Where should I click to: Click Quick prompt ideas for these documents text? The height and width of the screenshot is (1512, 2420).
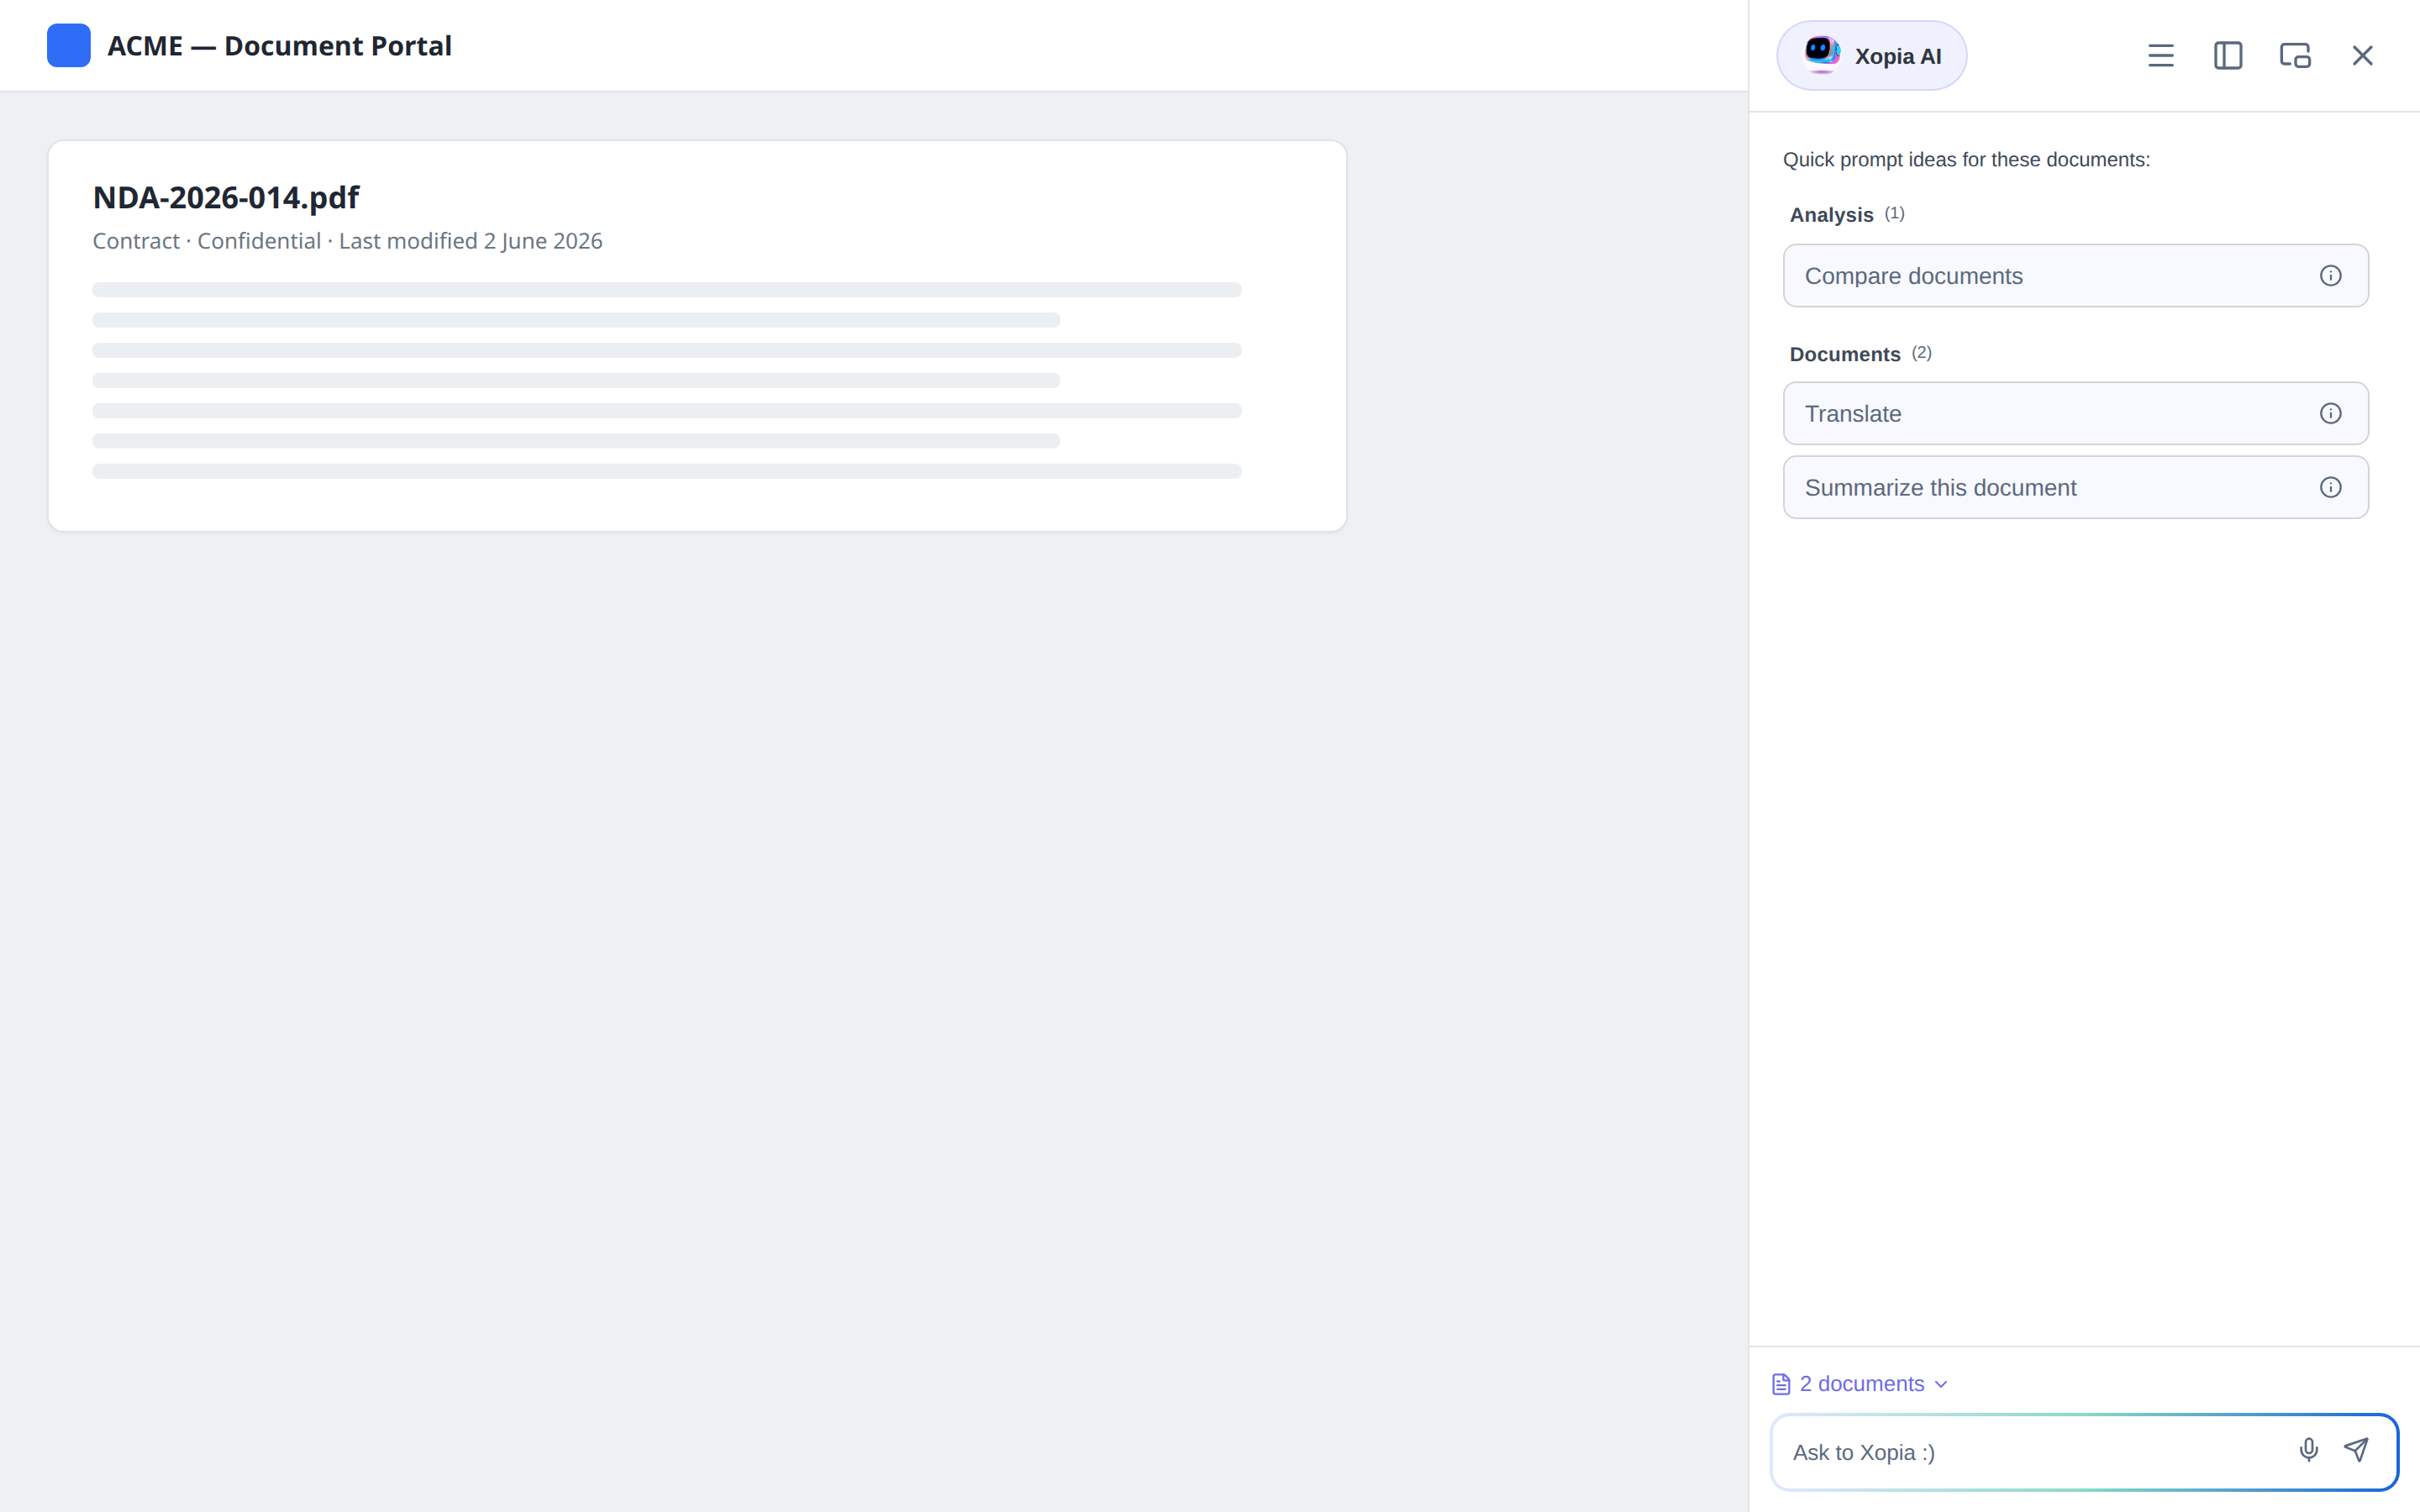(1966, 160)
